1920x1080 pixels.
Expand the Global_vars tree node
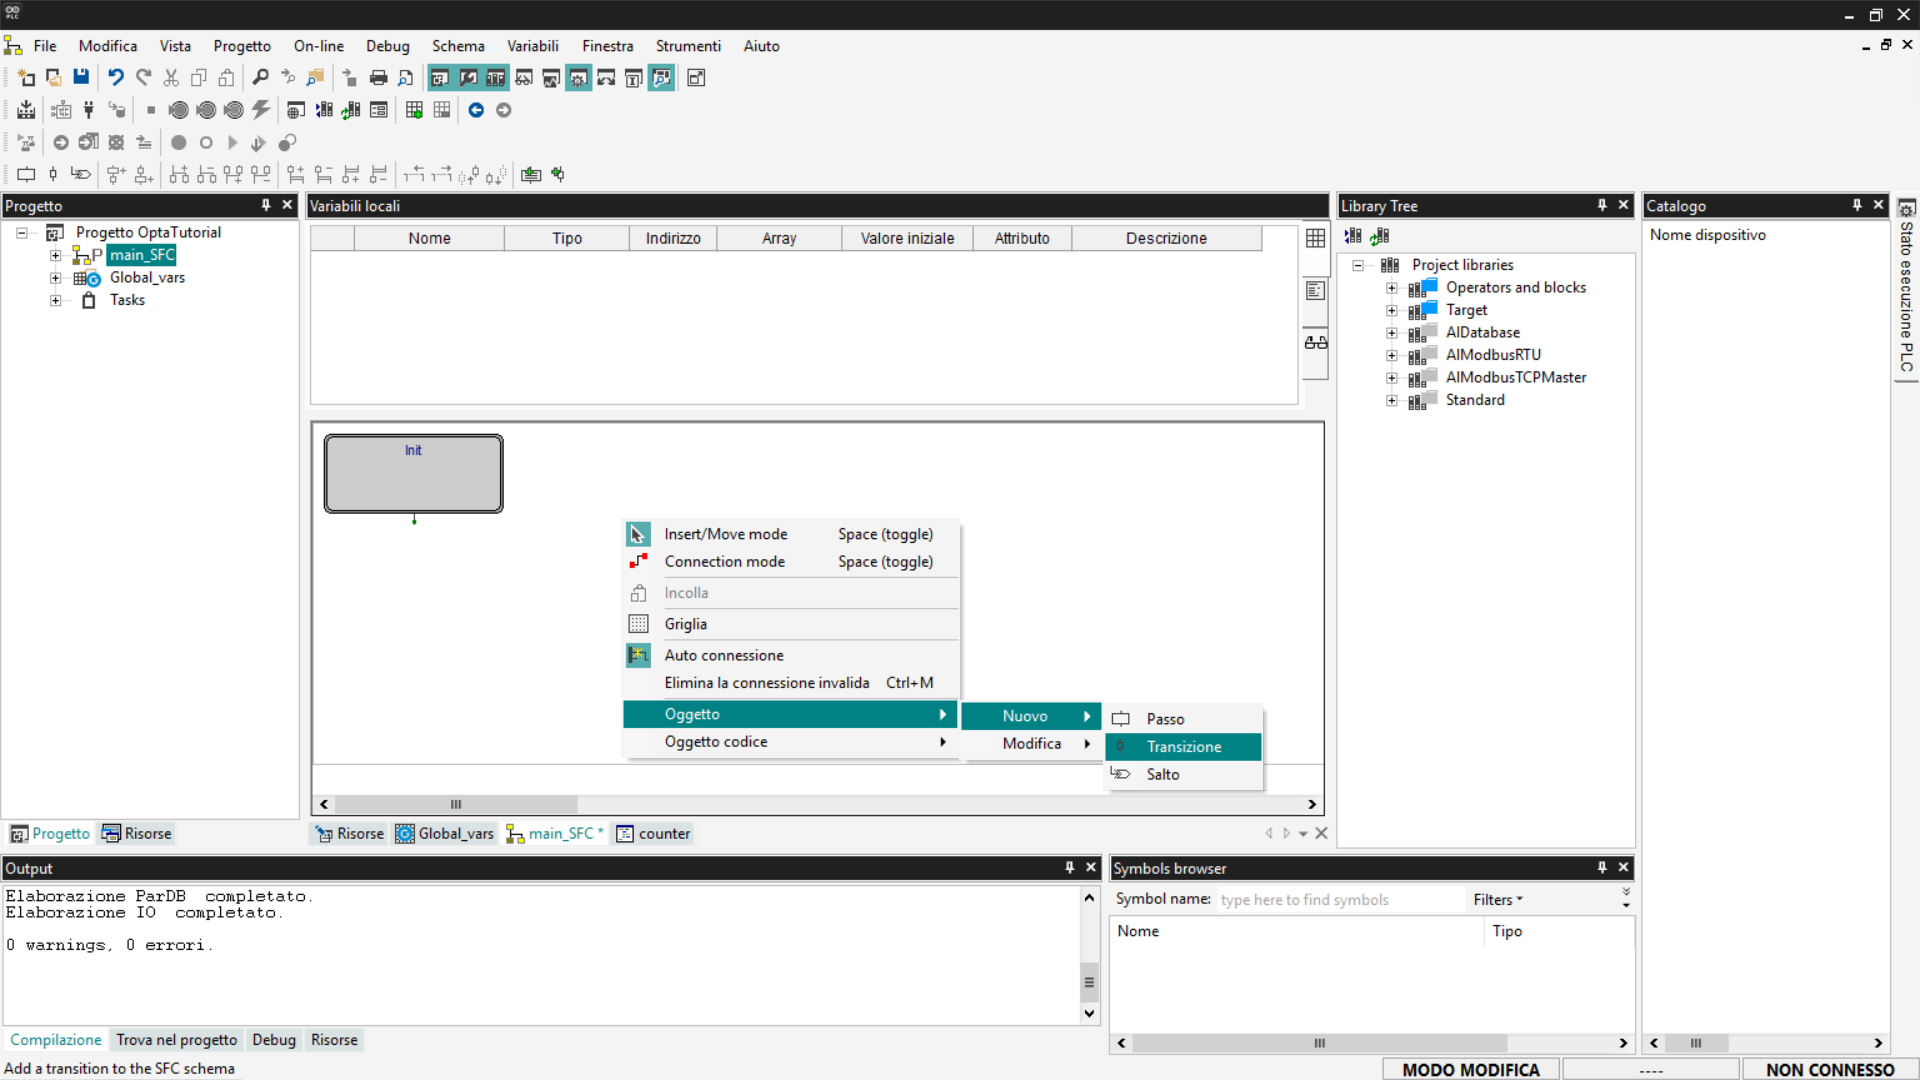click(56, 278)
